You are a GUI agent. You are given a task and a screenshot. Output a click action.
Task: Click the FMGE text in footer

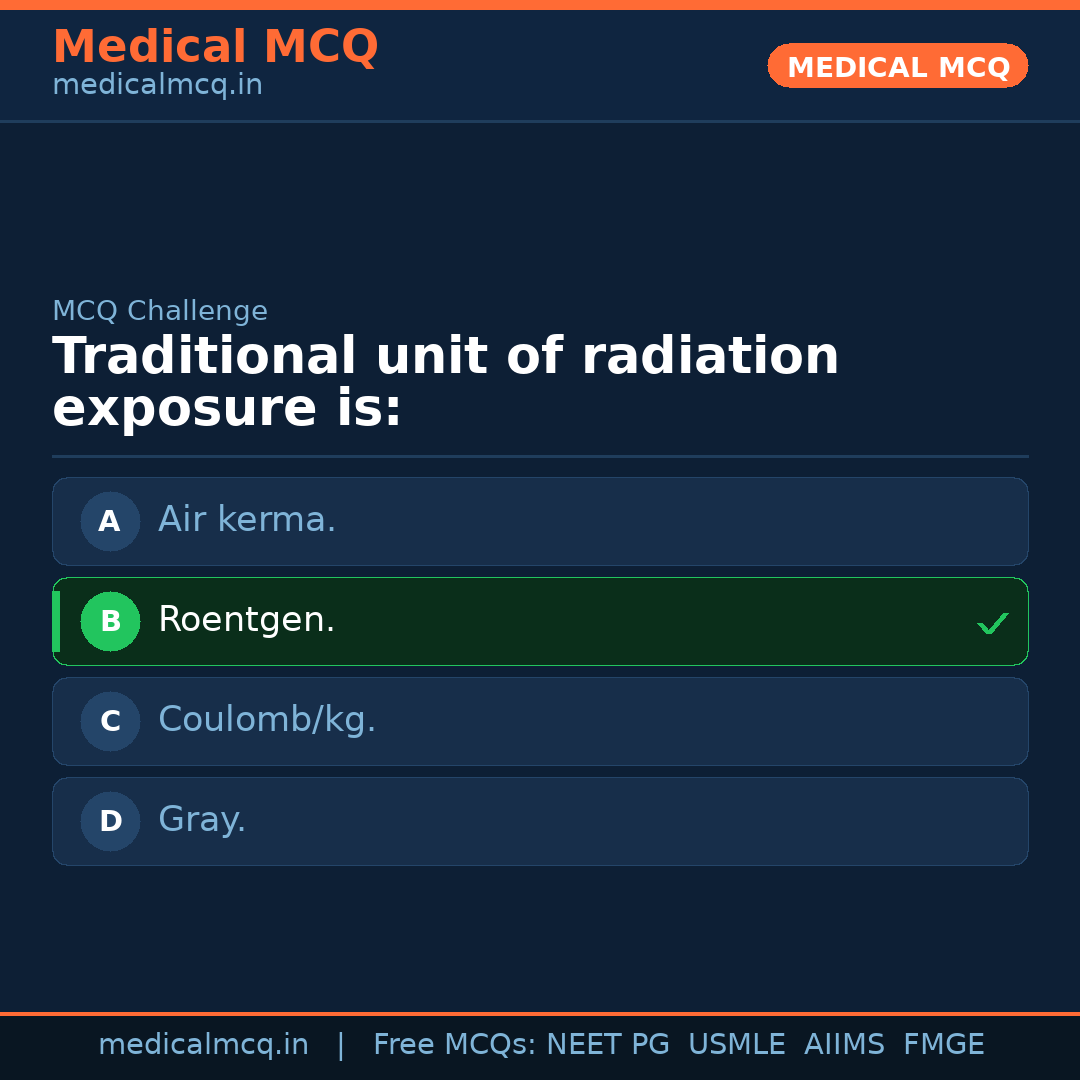click(x=943, y=1045)
